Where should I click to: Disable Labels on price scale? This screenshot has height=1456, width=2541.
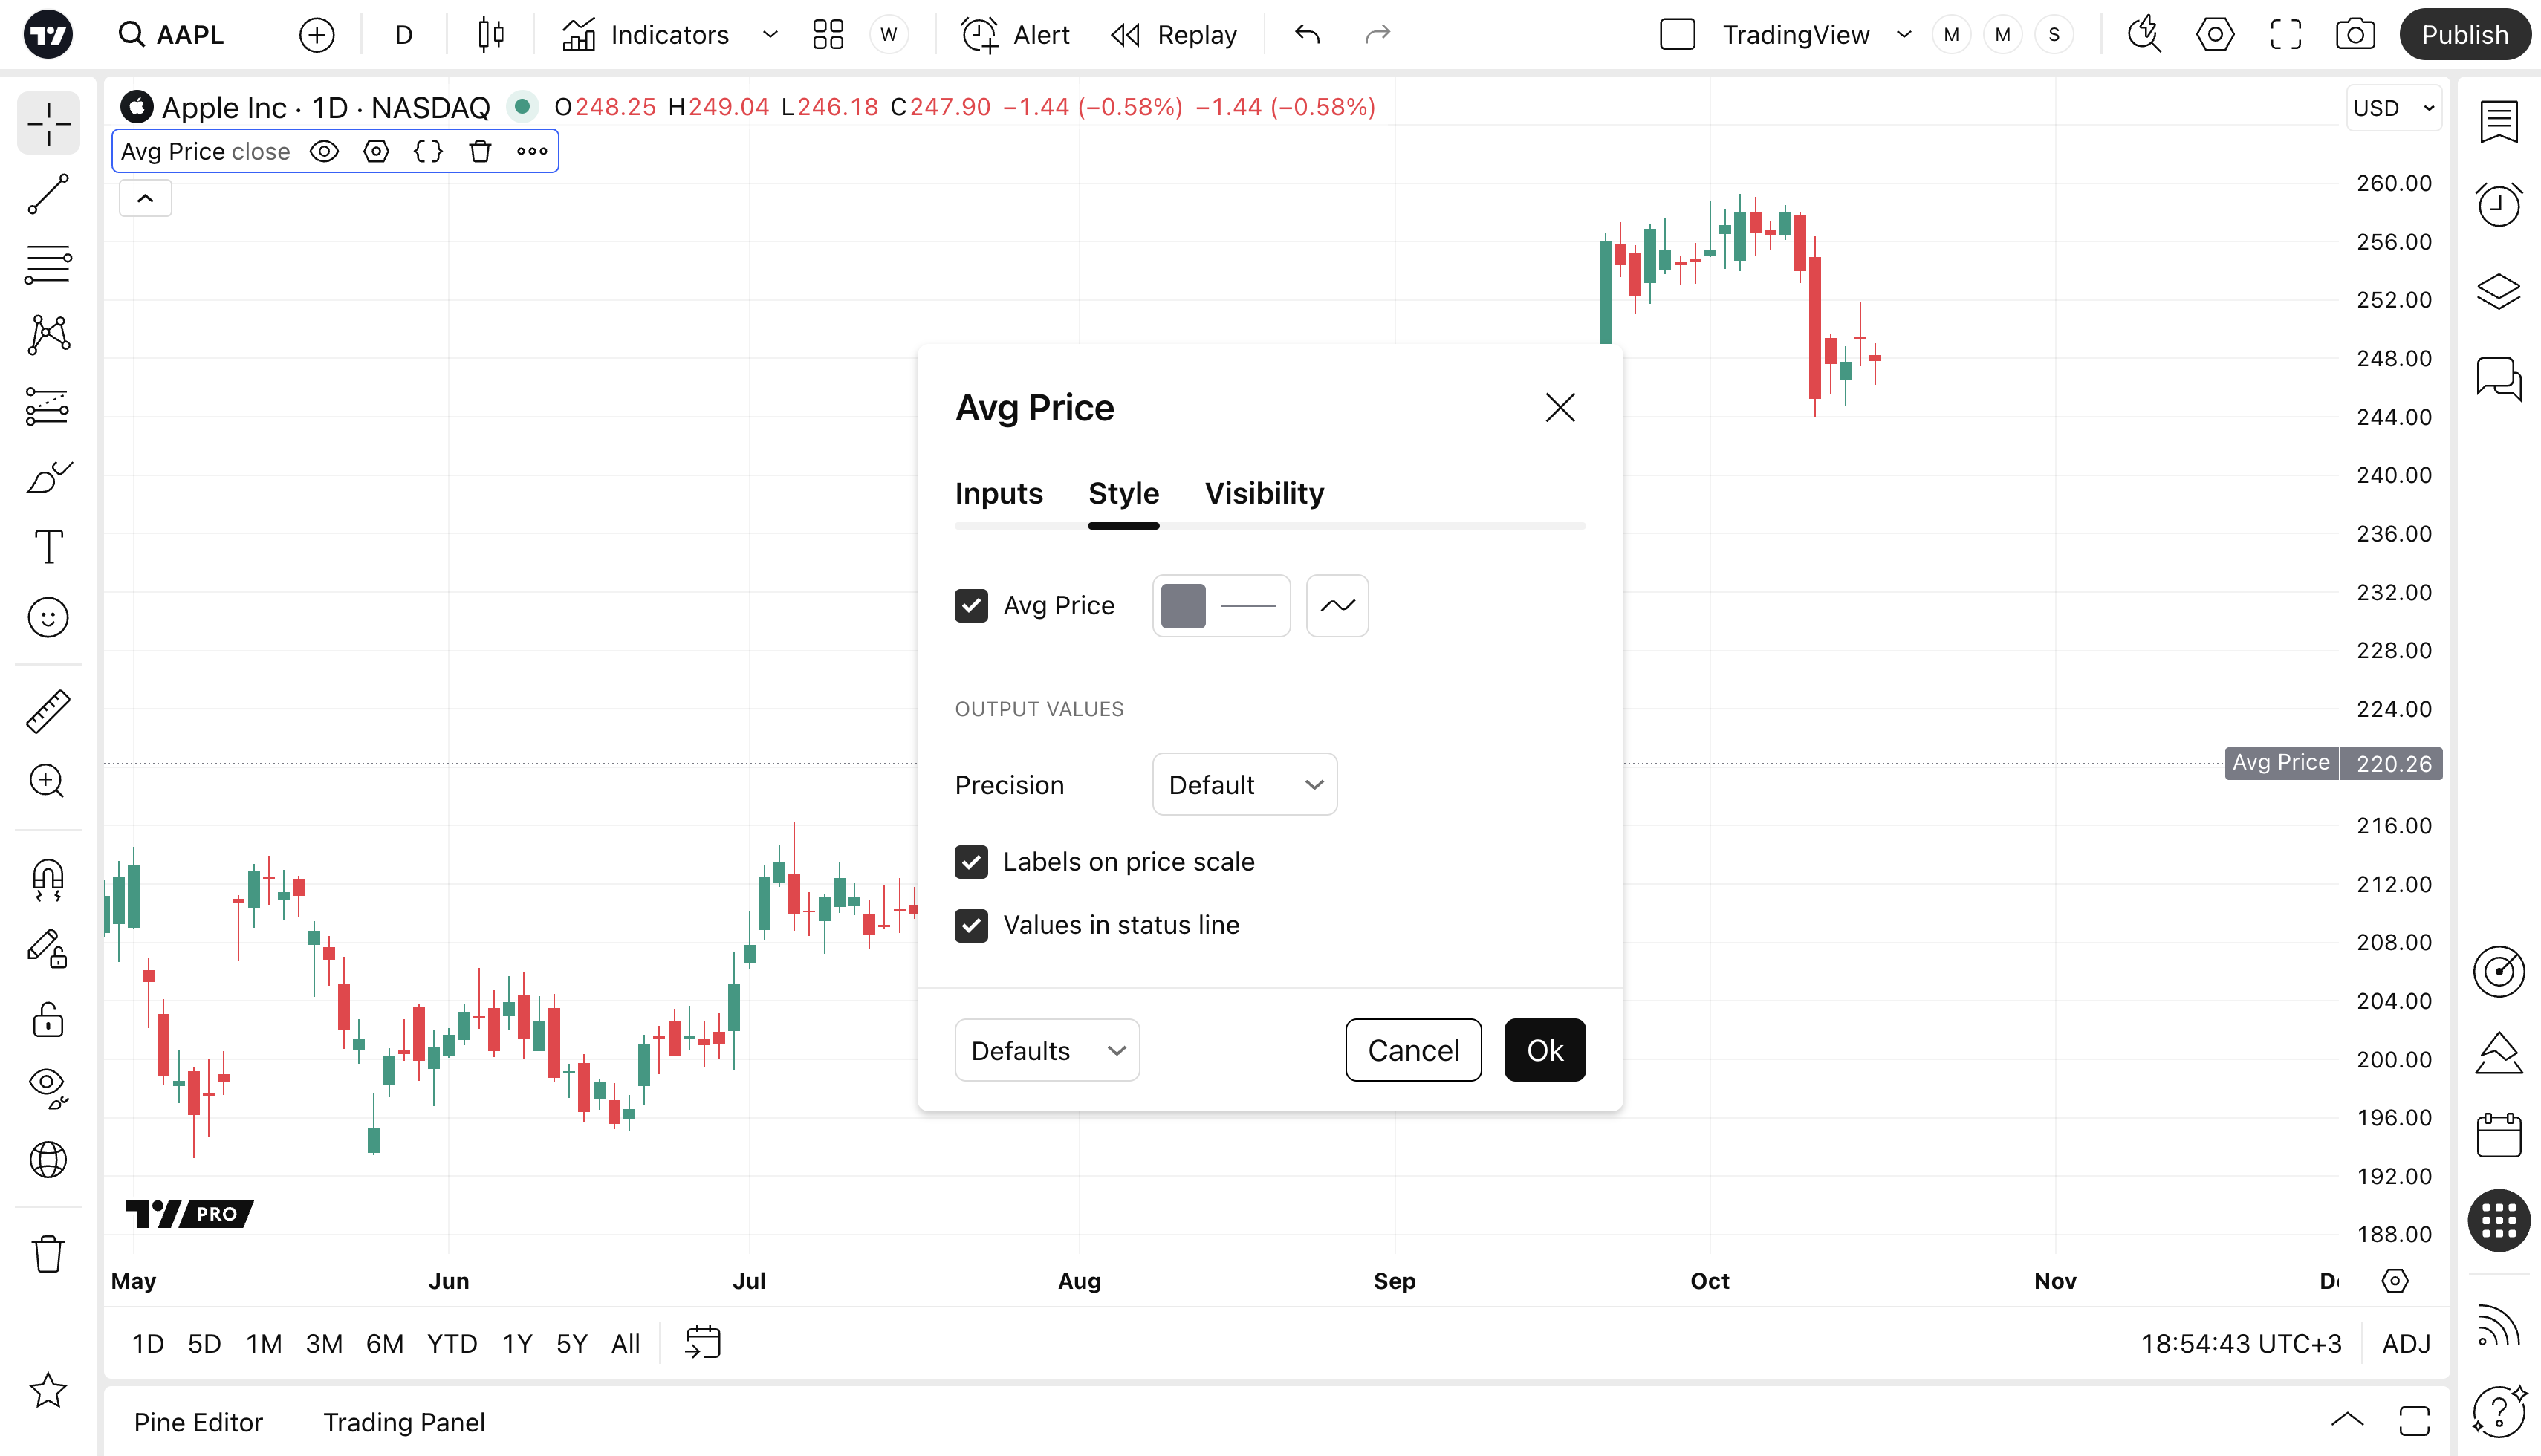coord(971,862)
